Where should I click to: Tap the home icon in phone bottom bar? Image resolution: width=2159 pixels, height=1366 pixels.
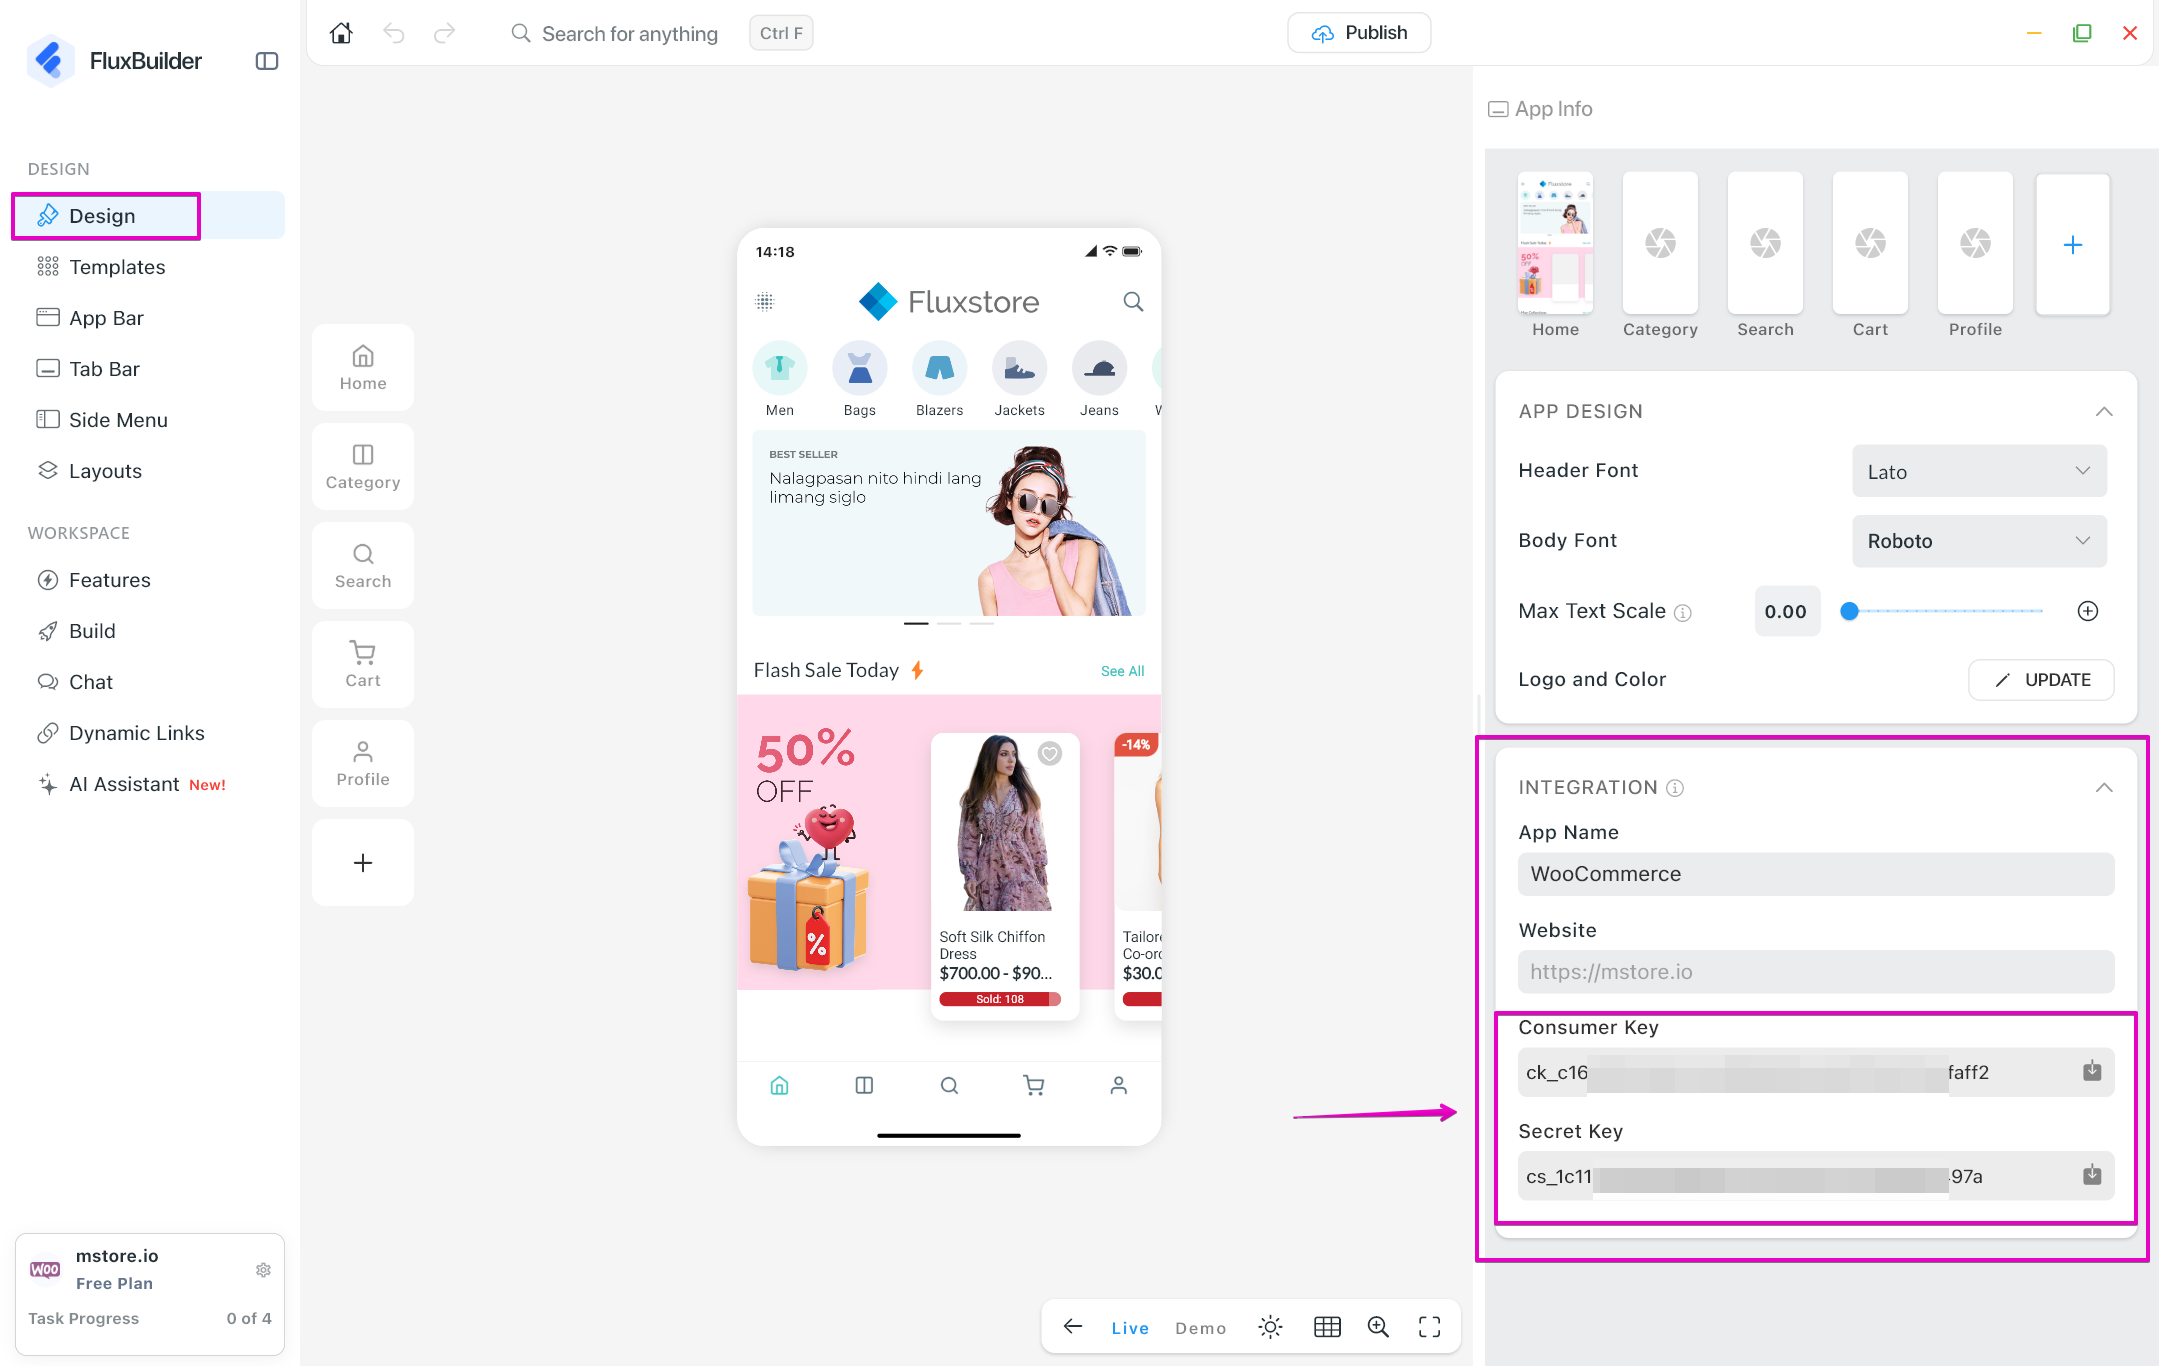click(780, 1085)
